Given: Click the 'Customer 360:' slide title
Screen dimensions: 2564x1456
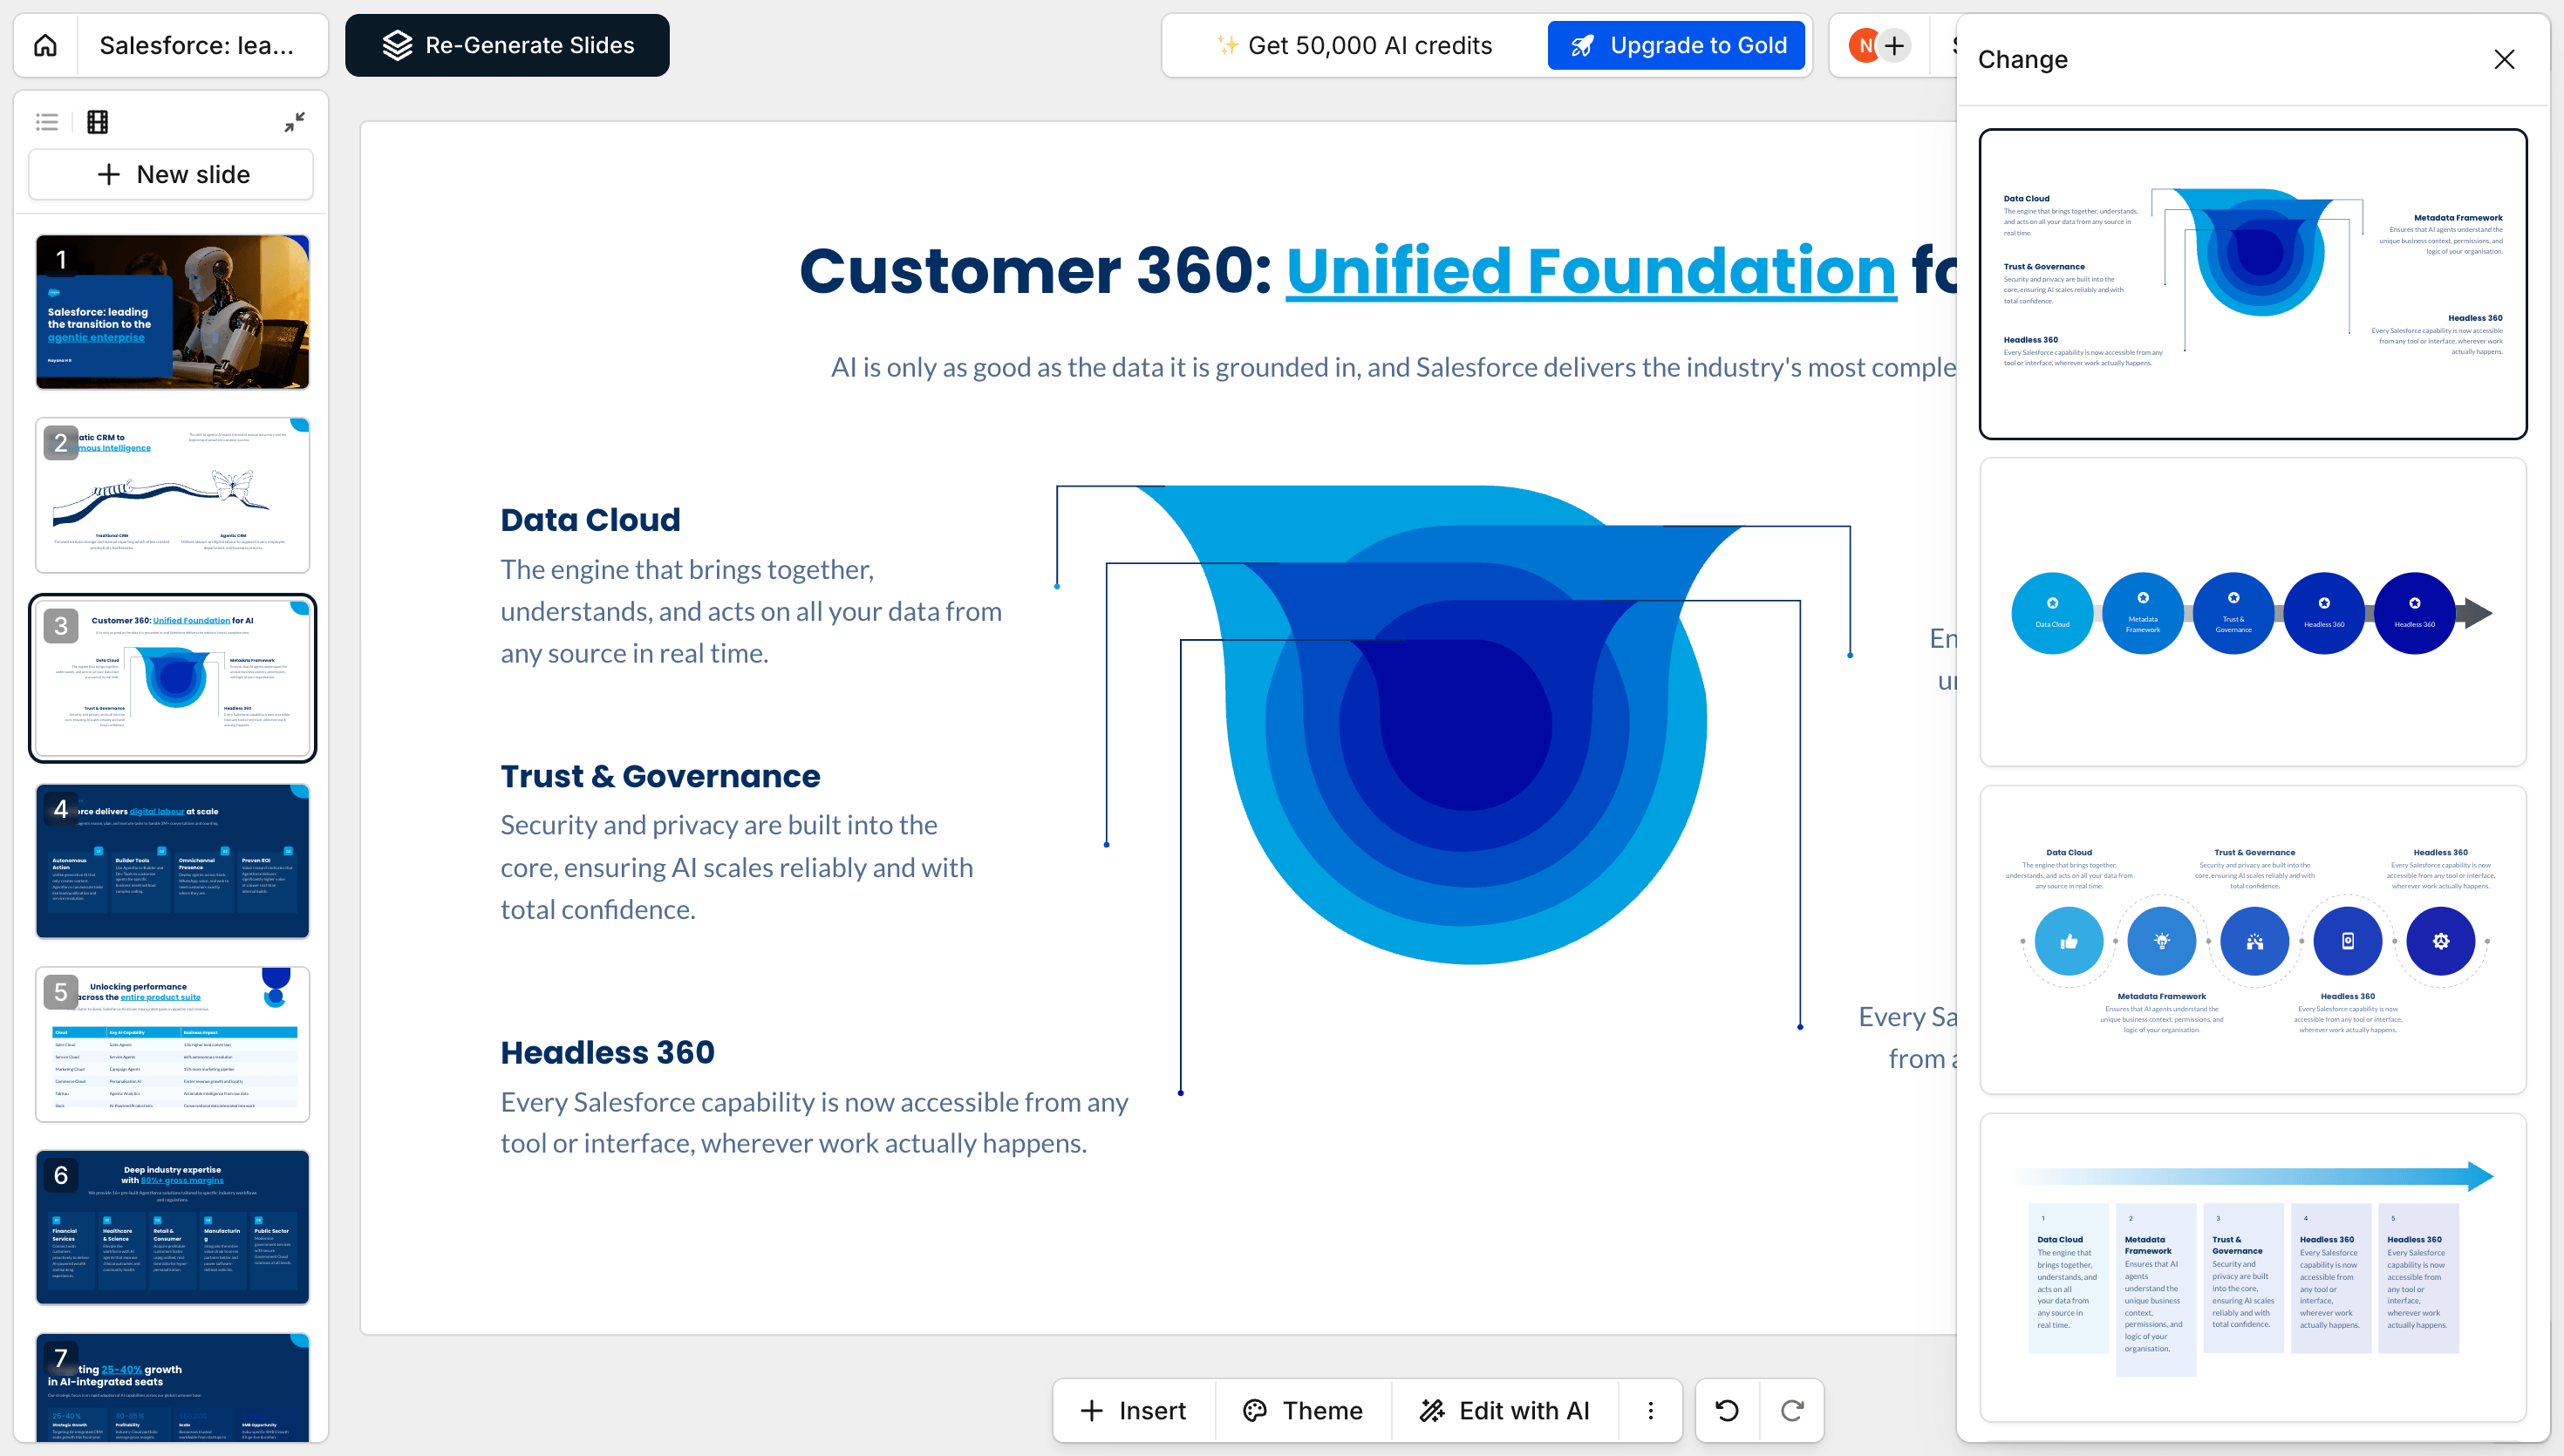Looking at the screenshot, I should click(1035, 271).
